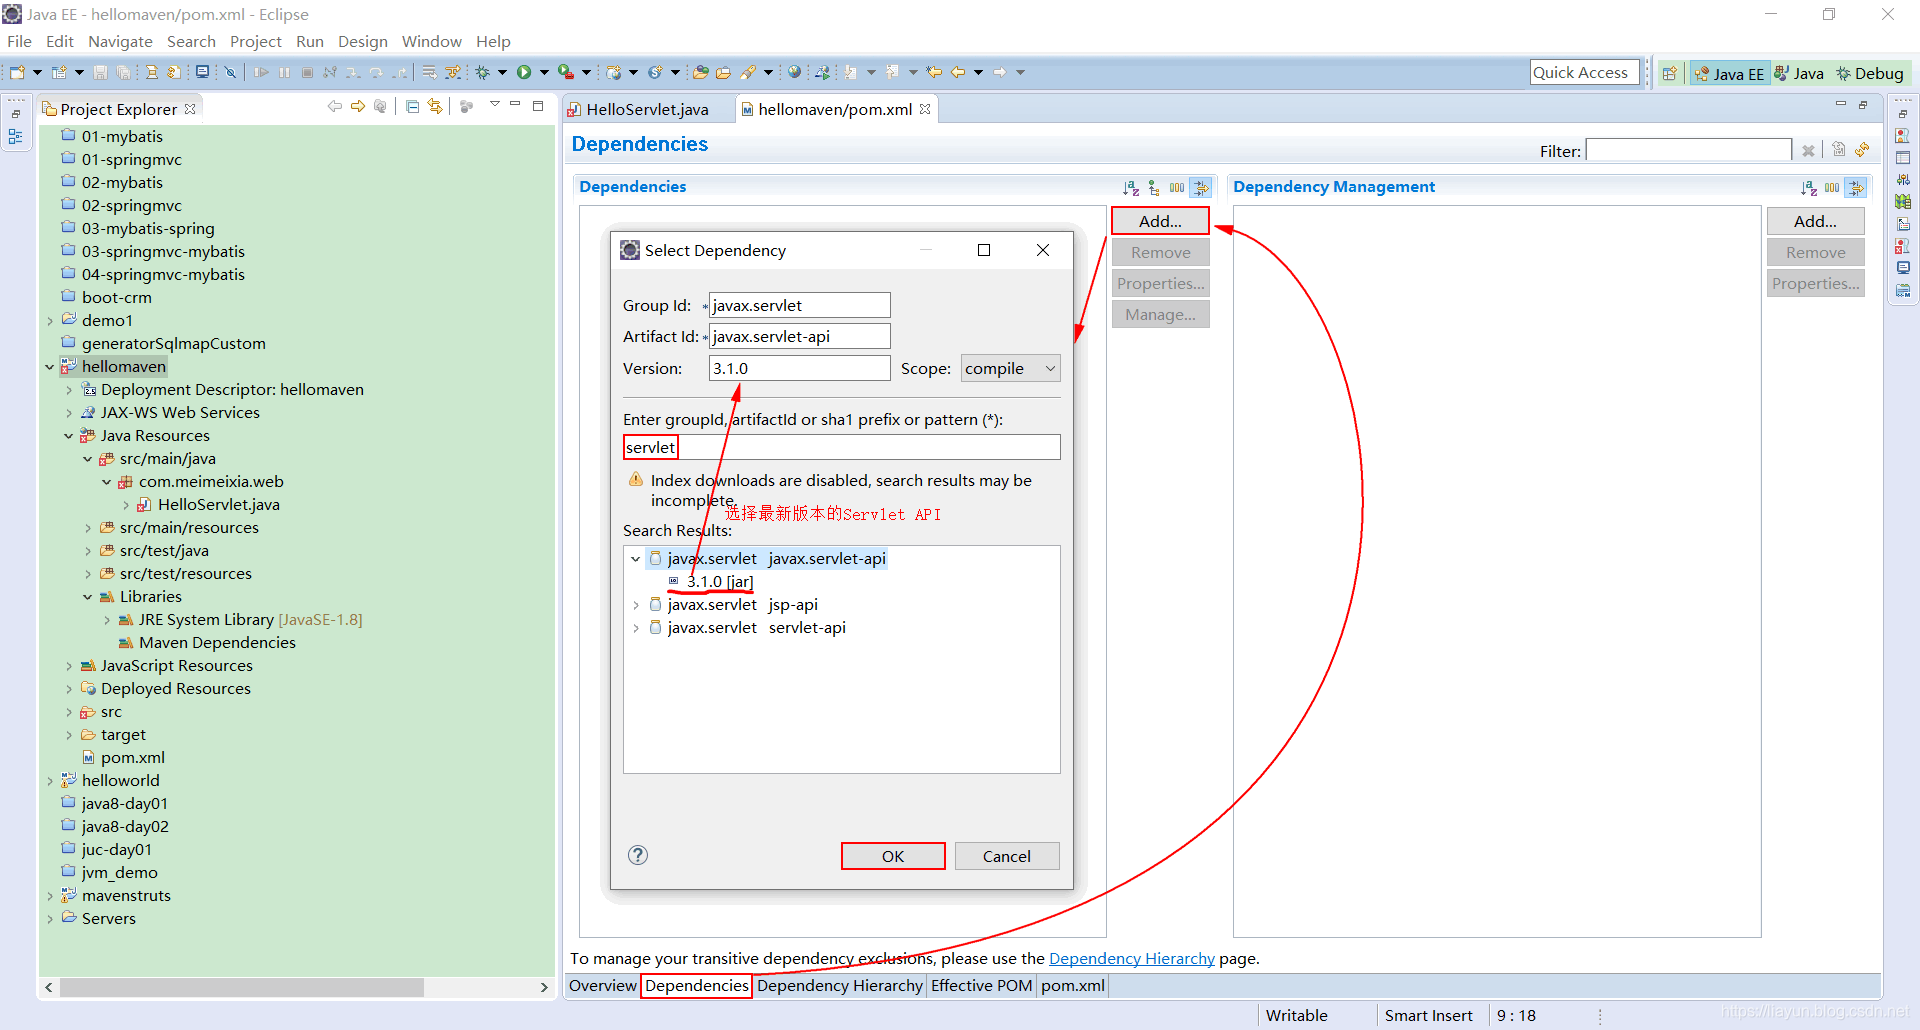Click the Last Edit Location icon
1920x1030 pixels.
tap(934, 72)
